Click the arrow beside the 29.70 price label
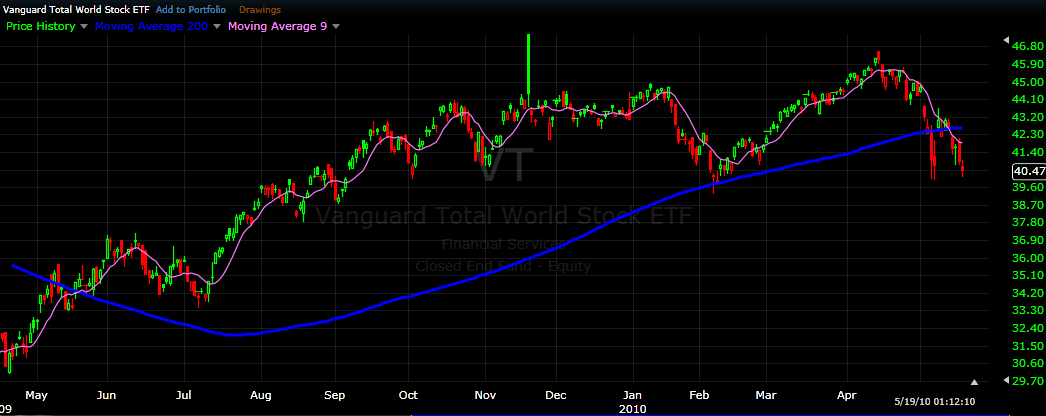This screenshot has height=416, width=1046. (1006, 381)
